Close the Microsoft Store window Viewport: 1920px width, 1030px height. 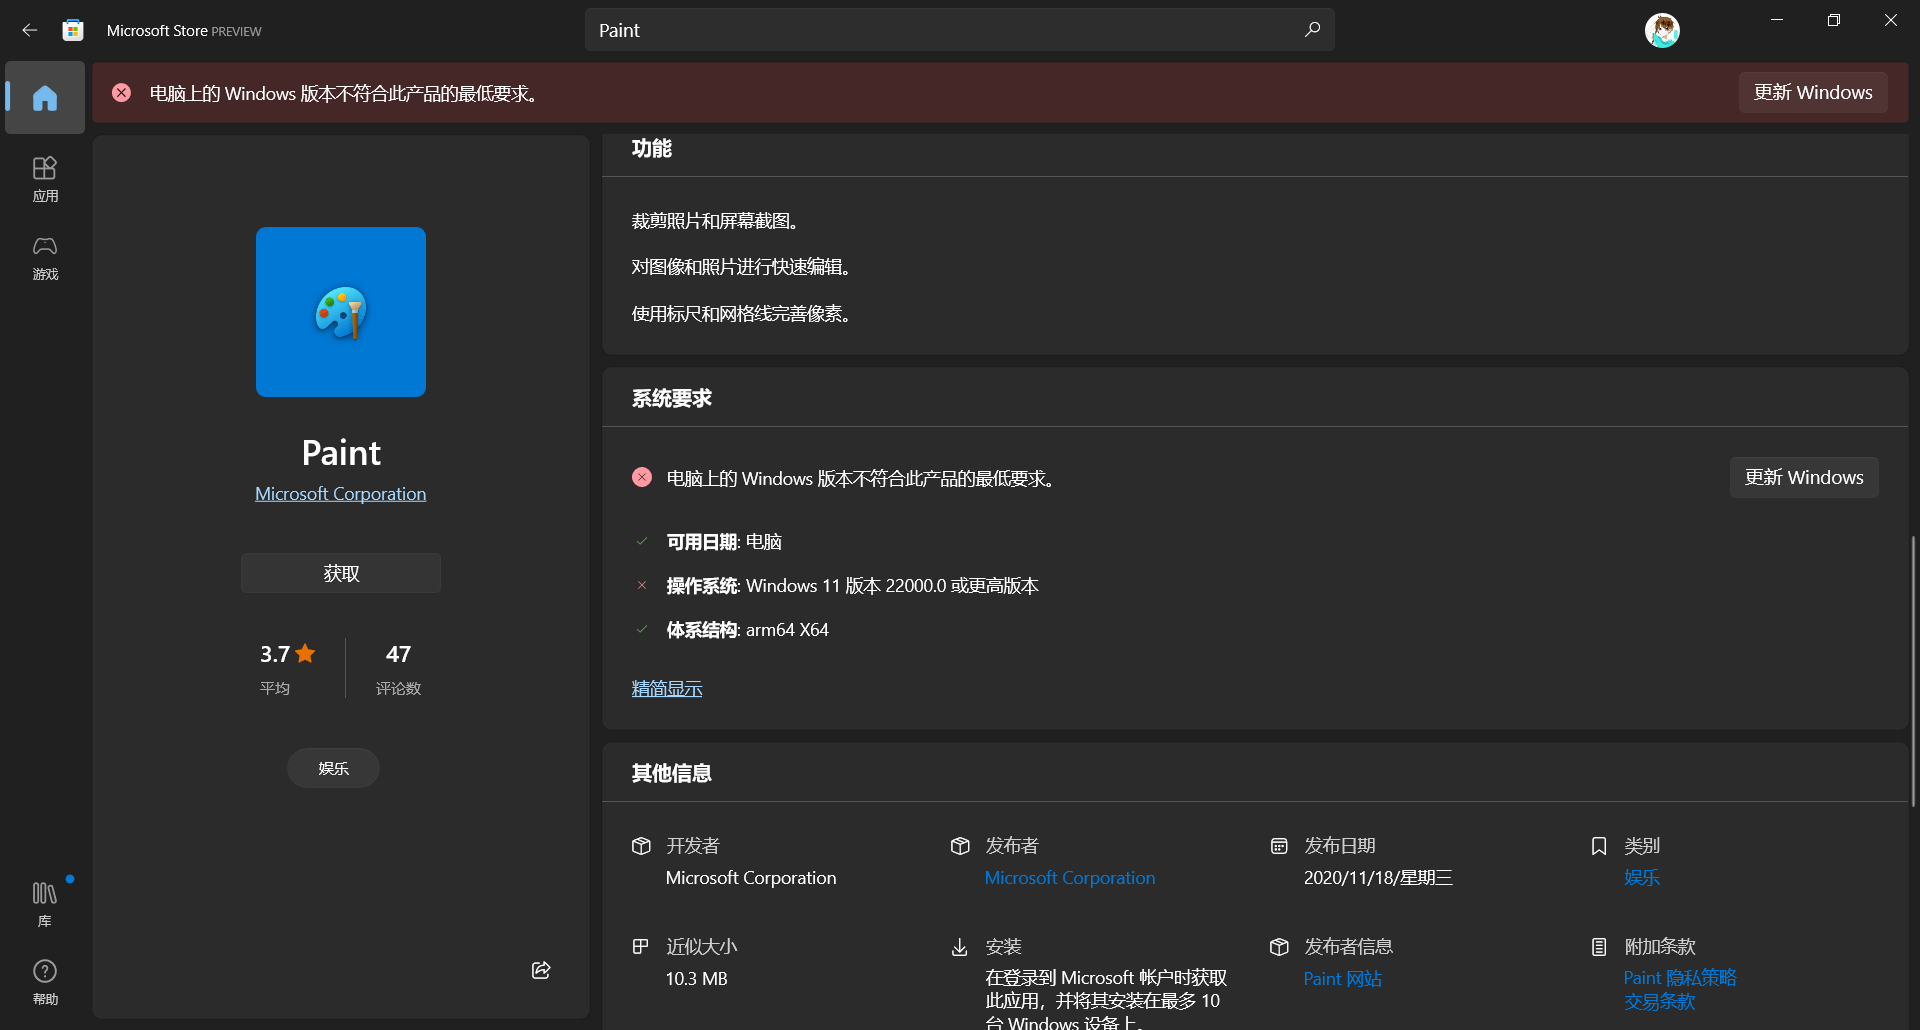pos(1891,20)
